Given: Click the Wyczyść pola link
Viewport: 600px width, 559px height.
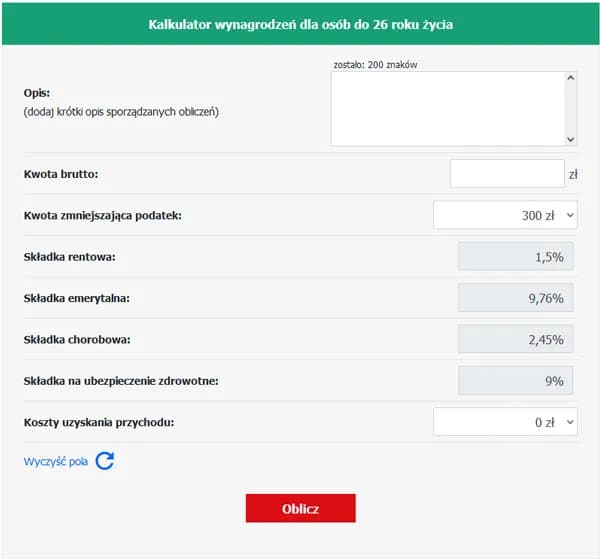Looking at the screenshot, I should click(56, 461).
